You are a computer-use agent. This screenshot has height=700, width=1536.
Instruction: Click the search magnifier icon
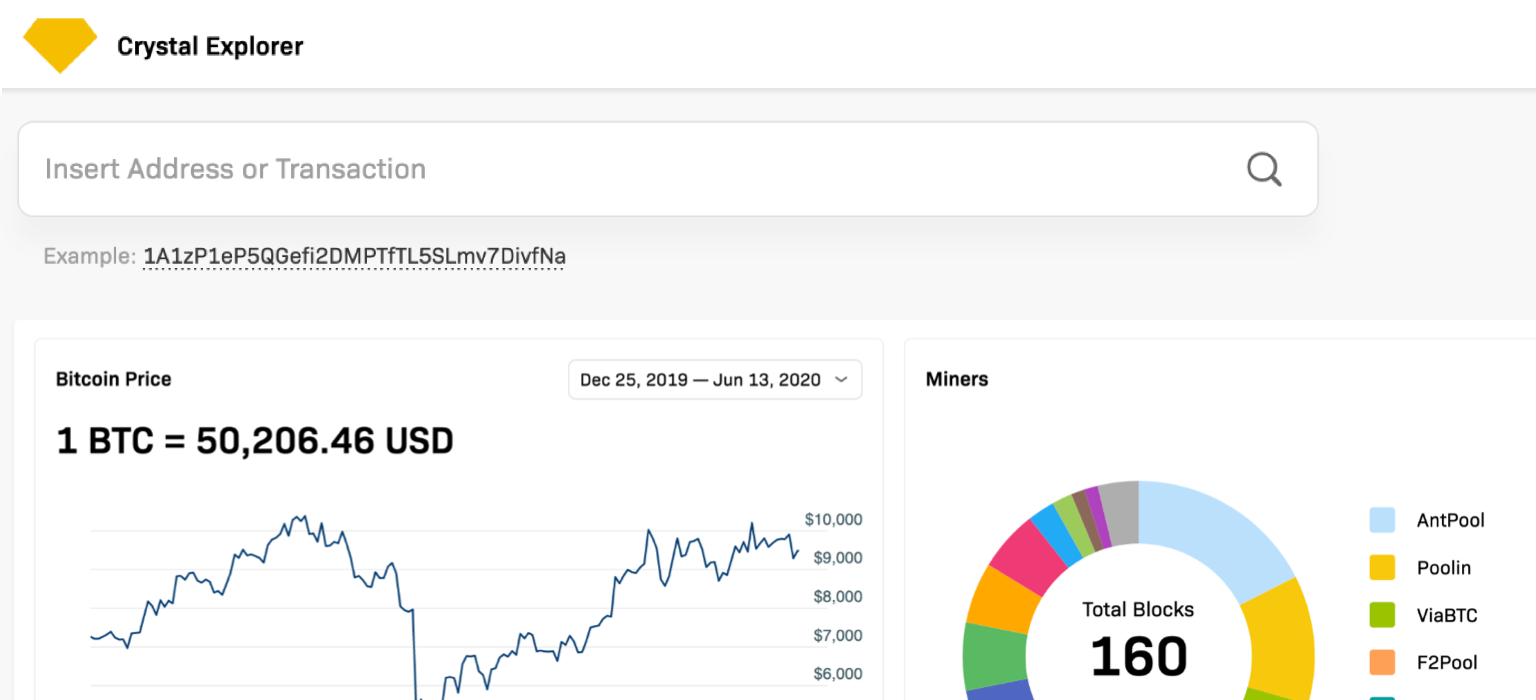[1264, 169]
